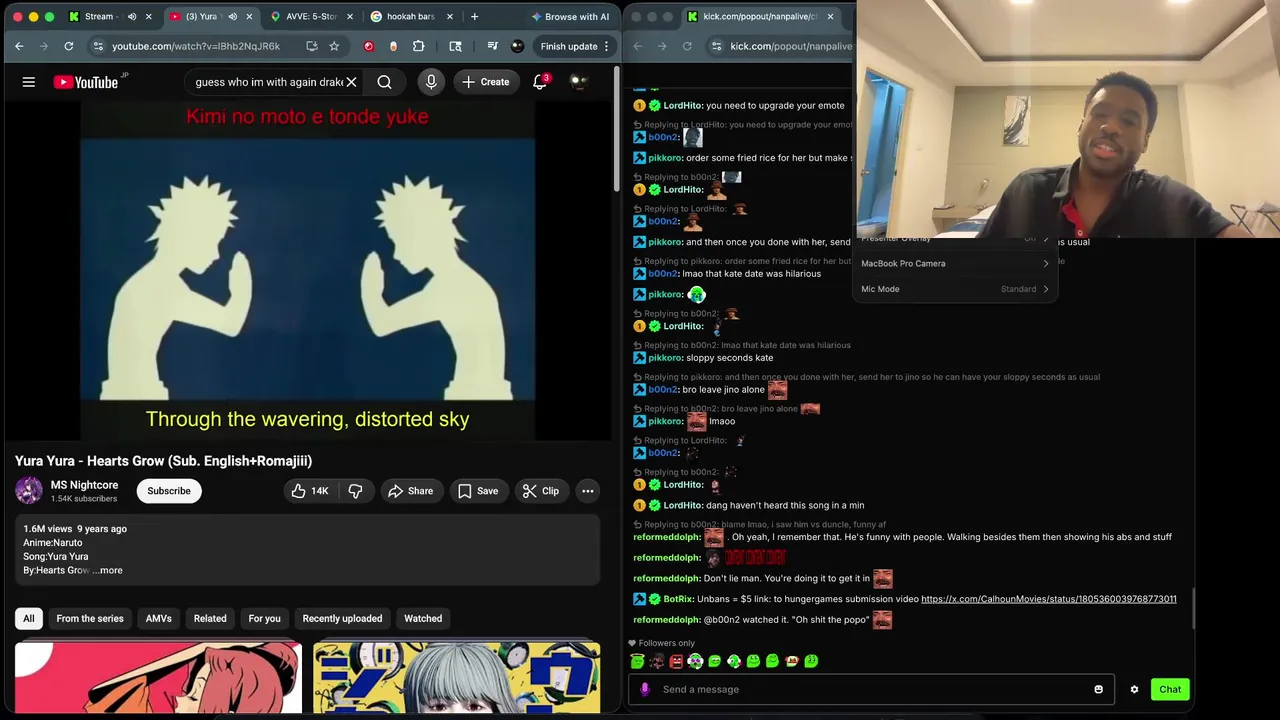
Task: Select the From the series chip
Action: 90,618
